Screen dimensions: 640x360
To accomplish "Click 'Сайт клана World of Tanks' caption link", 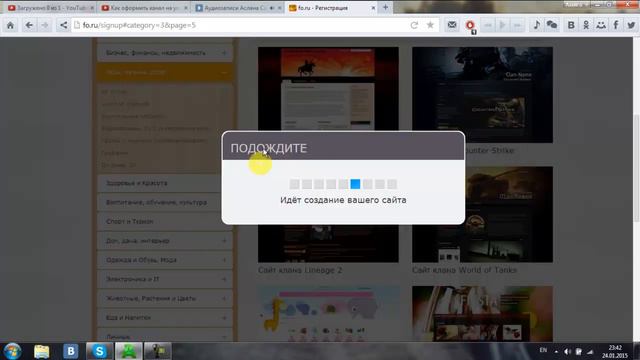I will [464, 270].
